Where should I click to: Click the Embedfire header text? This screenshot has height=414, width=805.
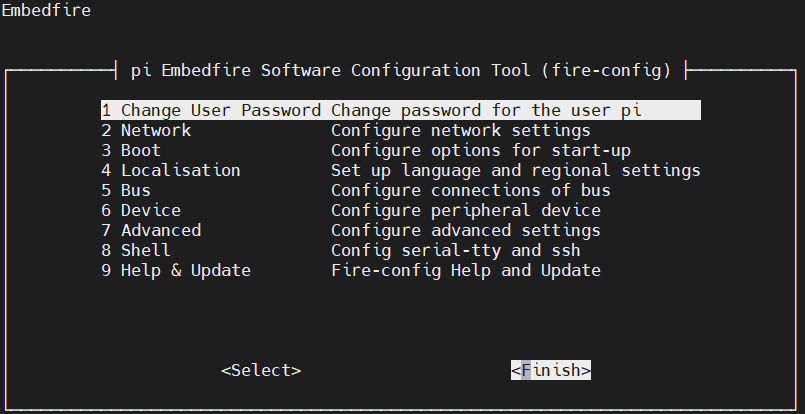tap(46, 10)
